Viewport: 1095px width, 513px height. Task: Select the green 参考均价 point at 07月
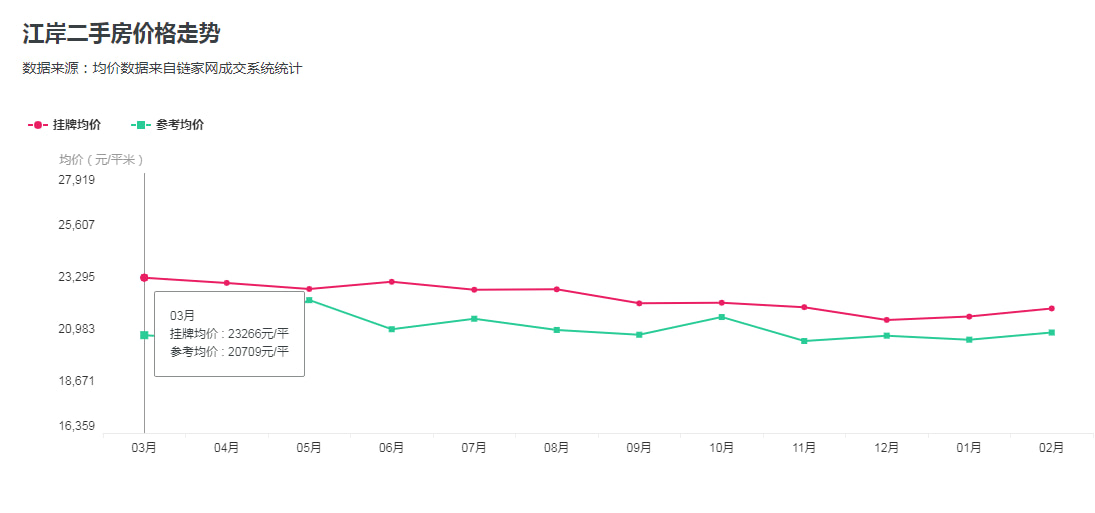(x=474, y=319)
